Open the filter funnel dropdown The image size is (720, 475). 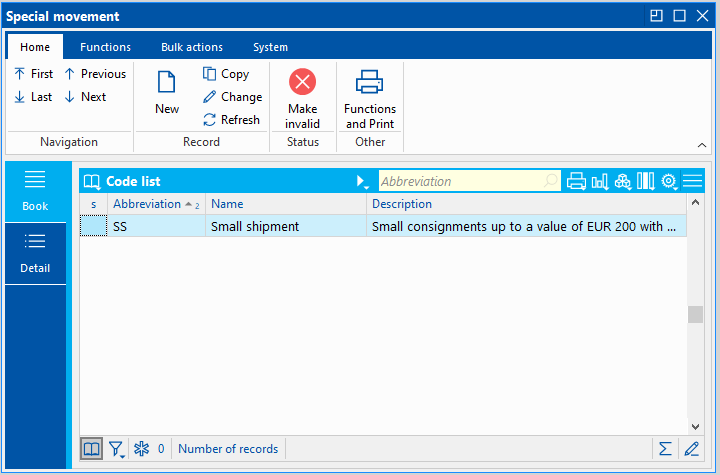pyautogui.click(x=116, y=449)
